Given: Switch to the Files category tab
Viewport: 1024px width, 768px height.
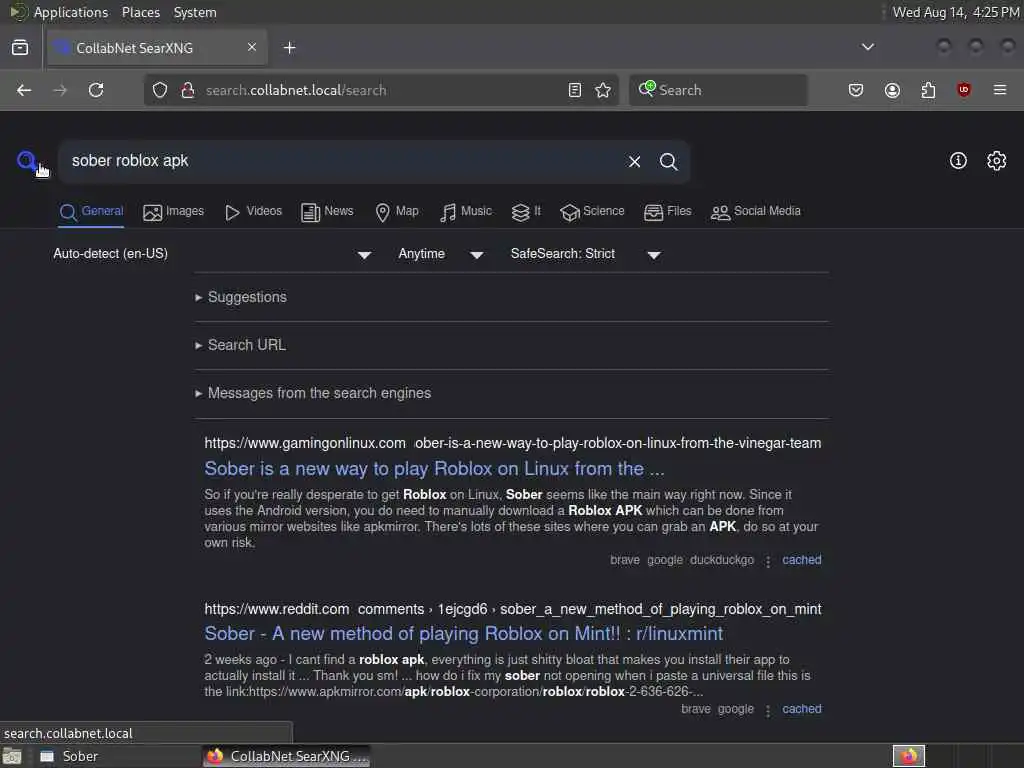Looking at the screenshot, I should (667, 212).
